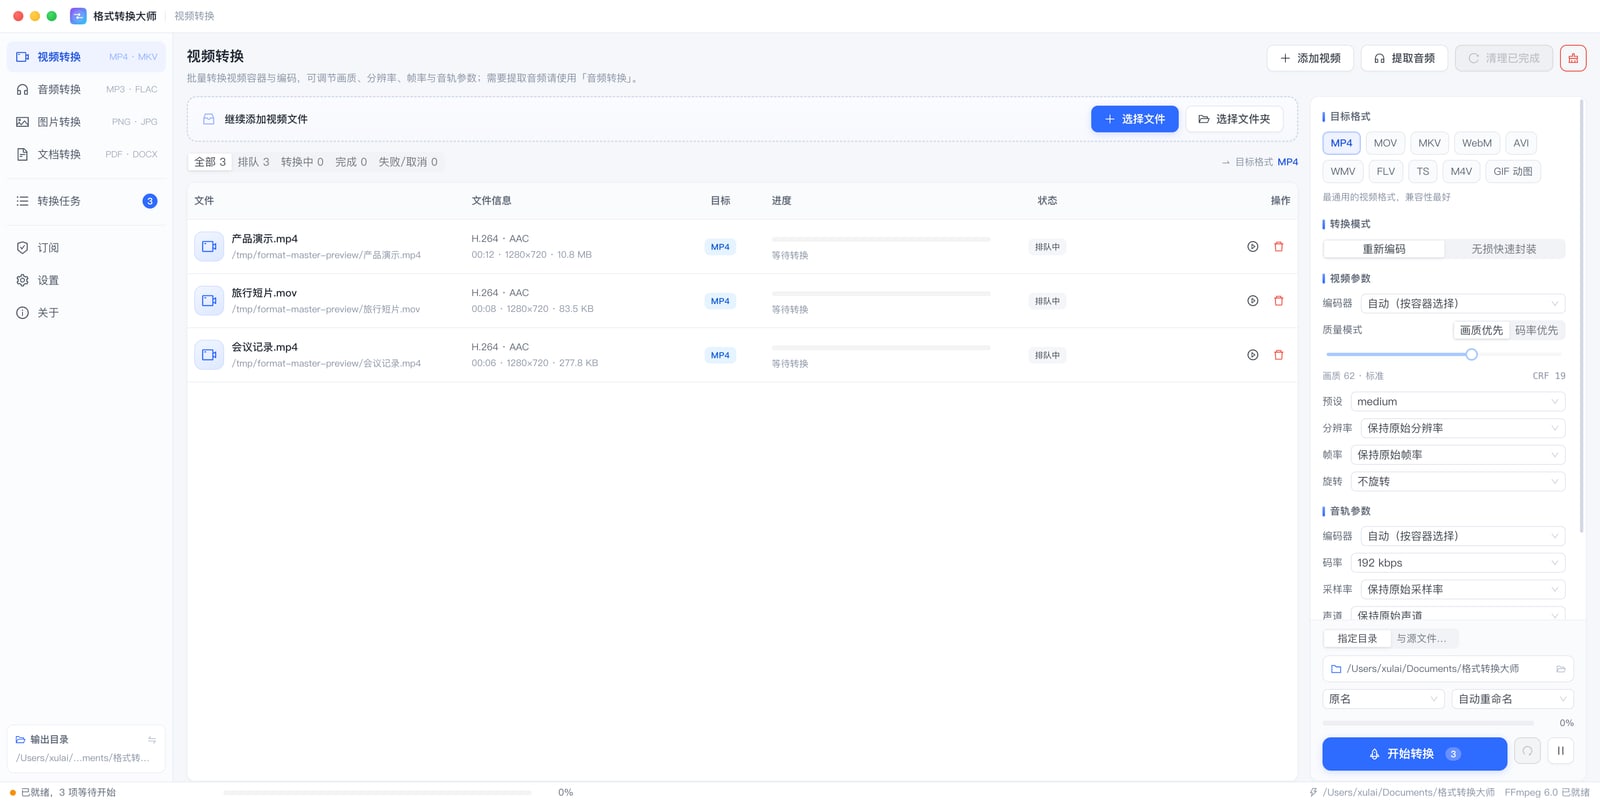Delete 产品演示.mp4 from the list
Image resolution: width=1600 pixels, height=803 pixels.
(1279, 247)
